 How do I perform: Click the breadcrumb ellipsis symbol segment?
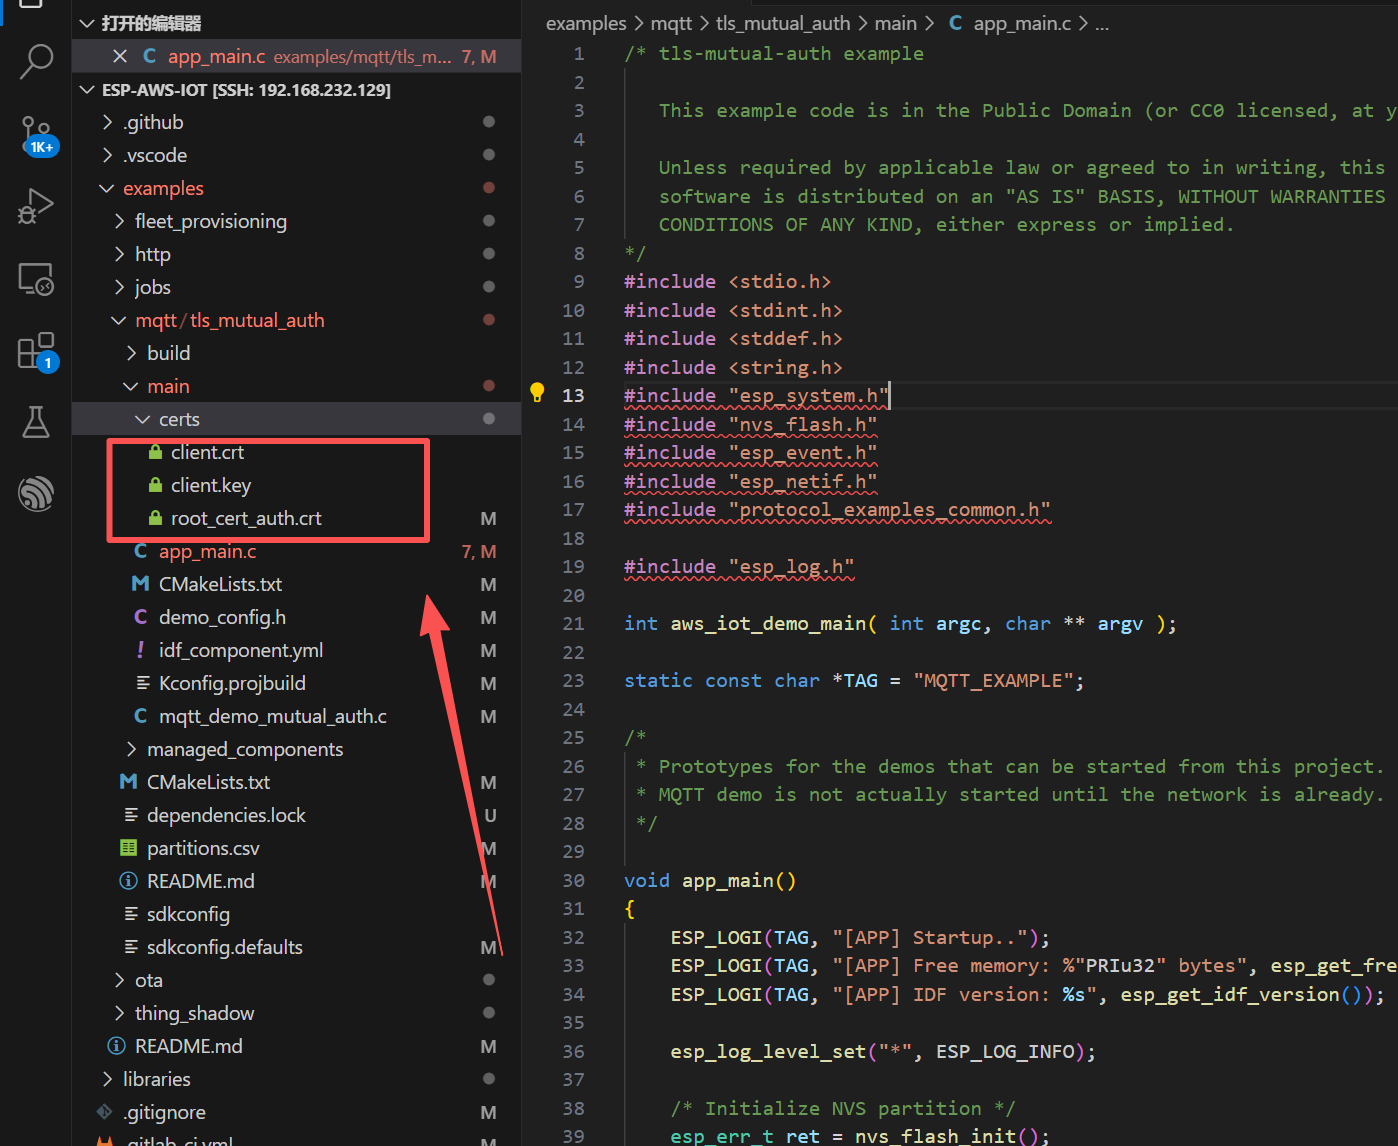click(x=1102, y=23)
